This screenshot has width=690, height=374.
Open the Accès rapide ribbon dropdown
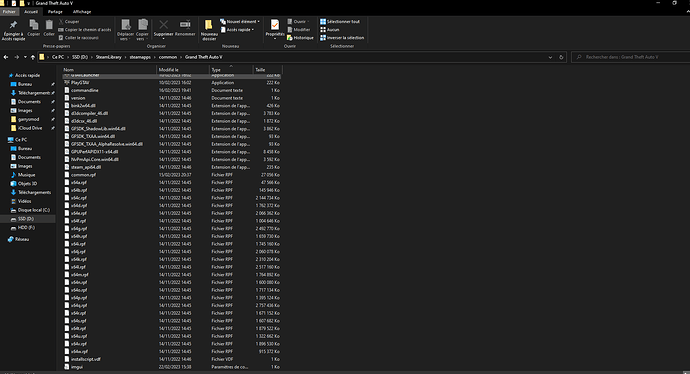click(238, 29)
